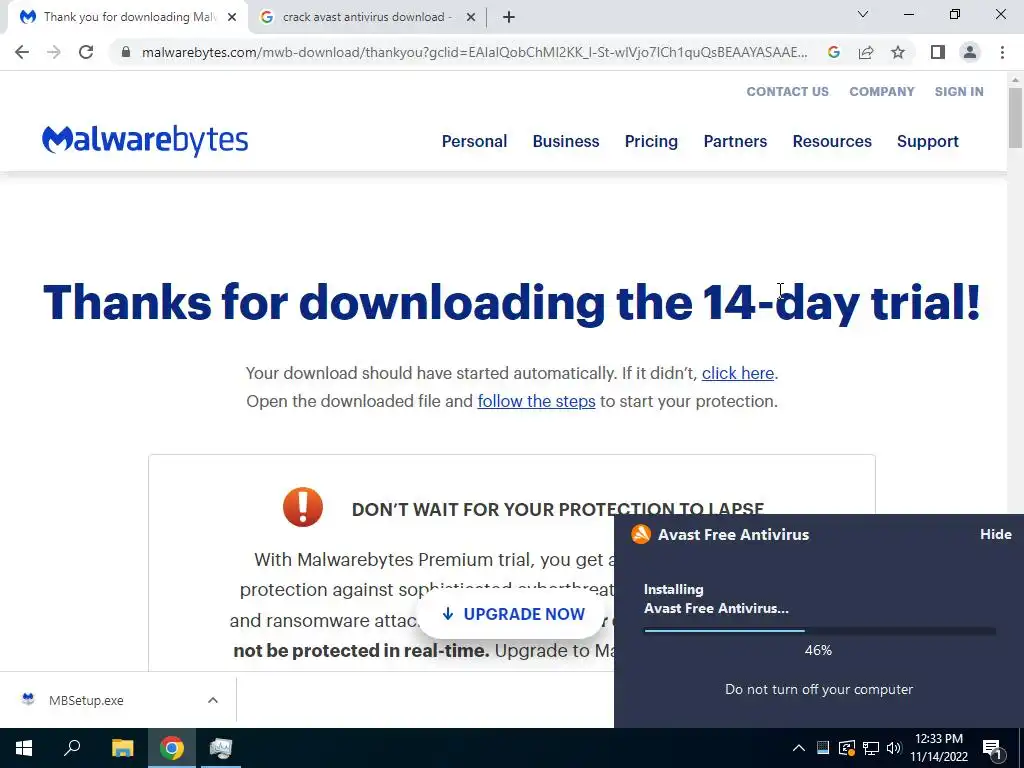Viewport: 1024px width, 768px height.
Task: Switch to the Thank you for downloading tab
Action: click(x=127, y=18)
